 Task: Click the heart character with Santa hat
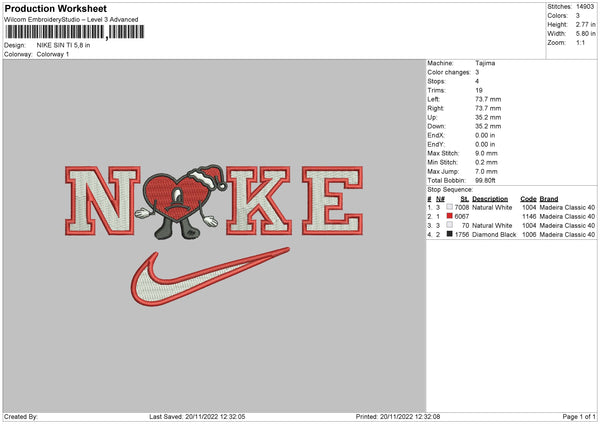point(181,203)
